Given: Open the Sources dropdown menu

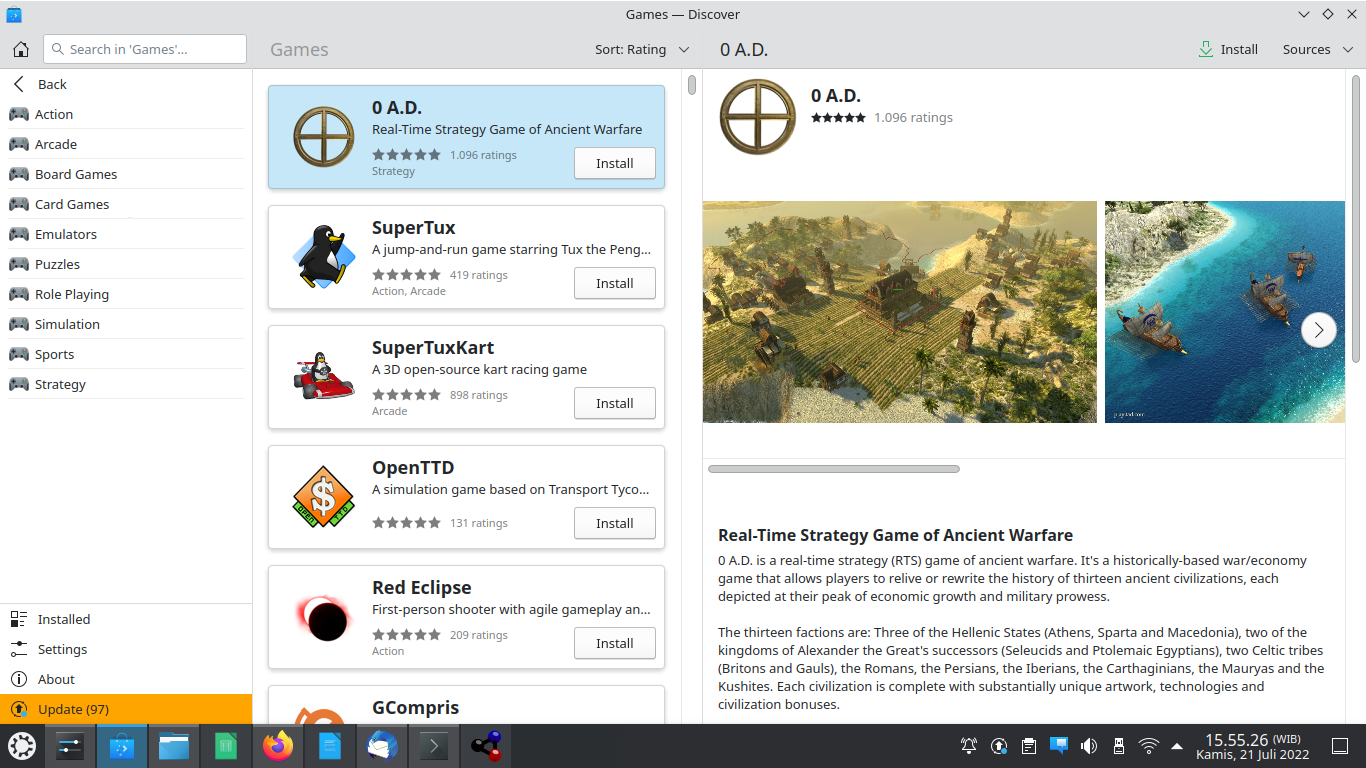Looking at the screenshot, I should pyautogui.click(x=1316, y=49).
